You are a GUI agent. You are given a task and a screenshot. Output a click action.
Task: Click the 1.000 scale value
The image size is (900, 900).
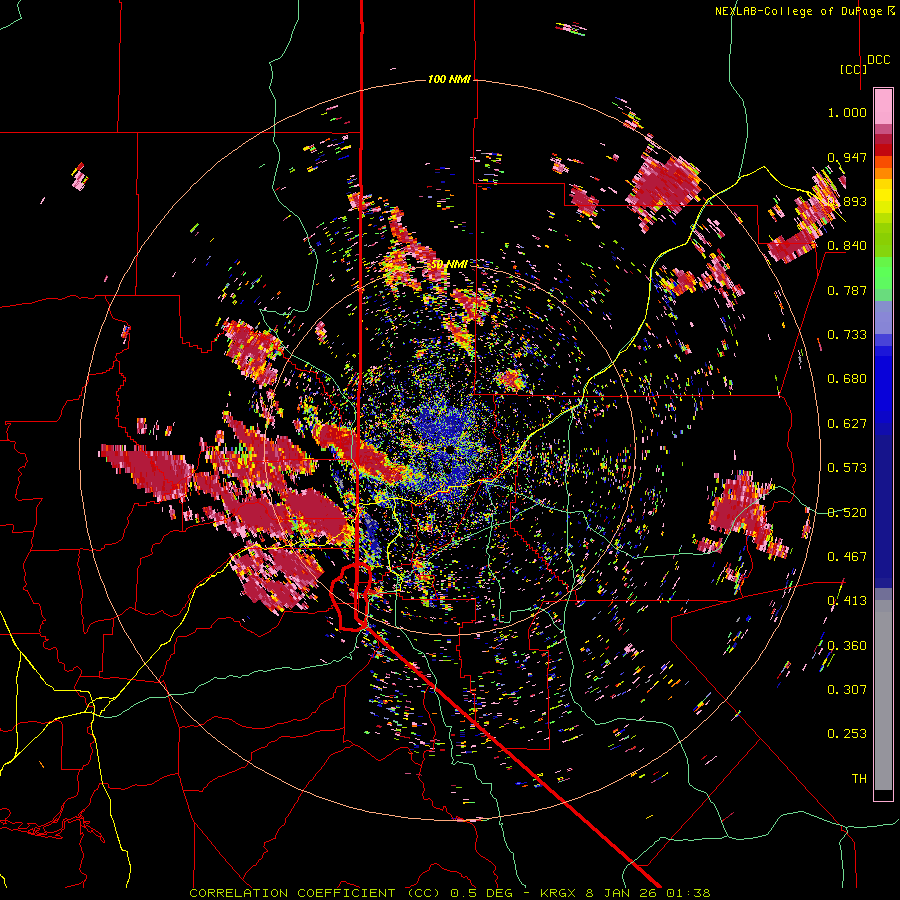tap(847, 112)
